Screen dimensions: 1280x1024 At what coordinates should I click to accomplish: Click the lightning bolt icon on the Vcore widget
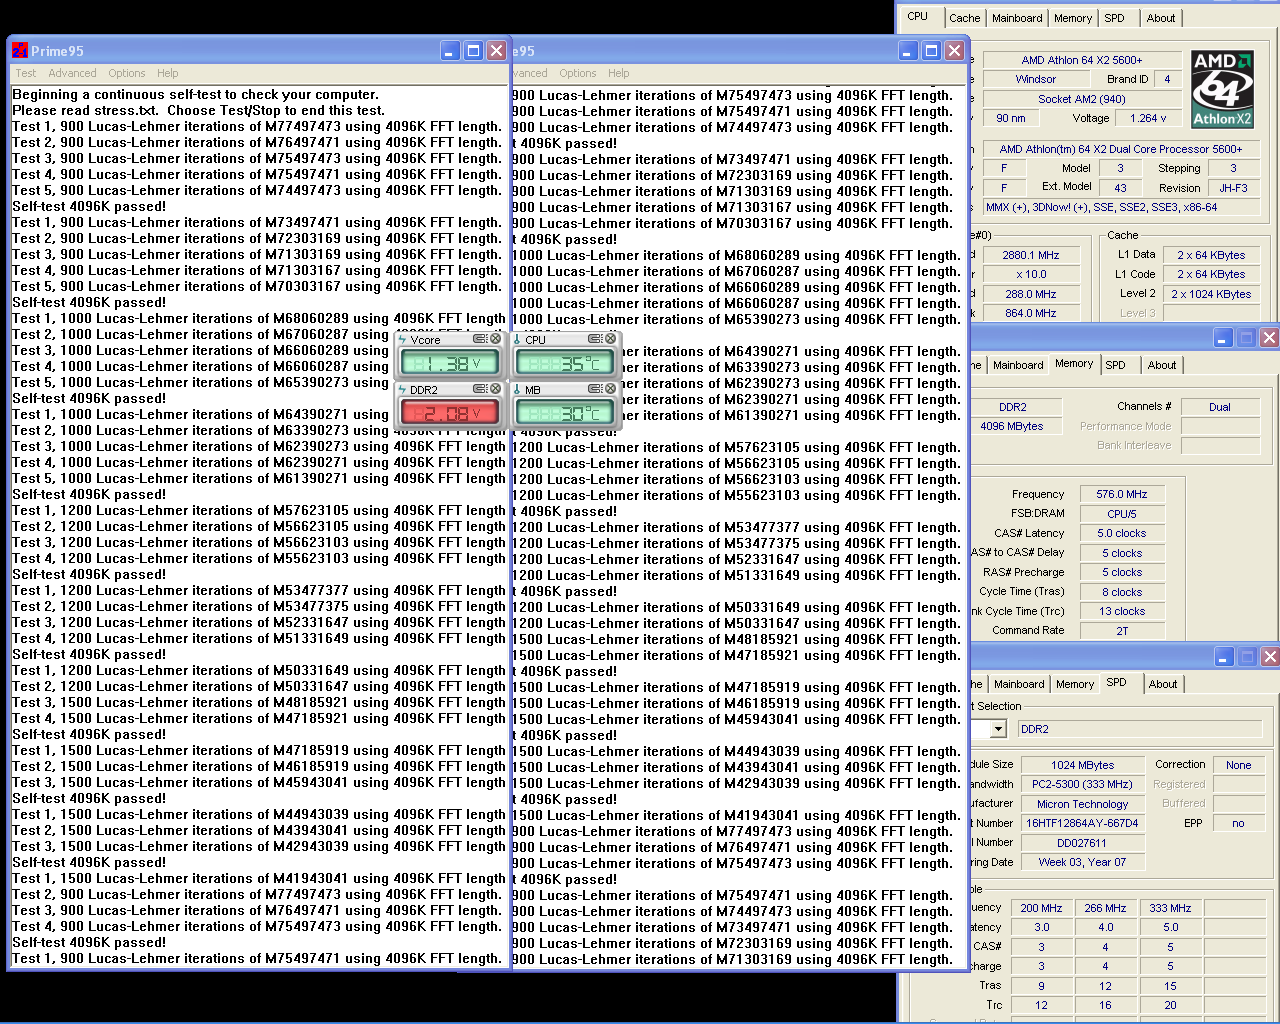pos(404,340)
